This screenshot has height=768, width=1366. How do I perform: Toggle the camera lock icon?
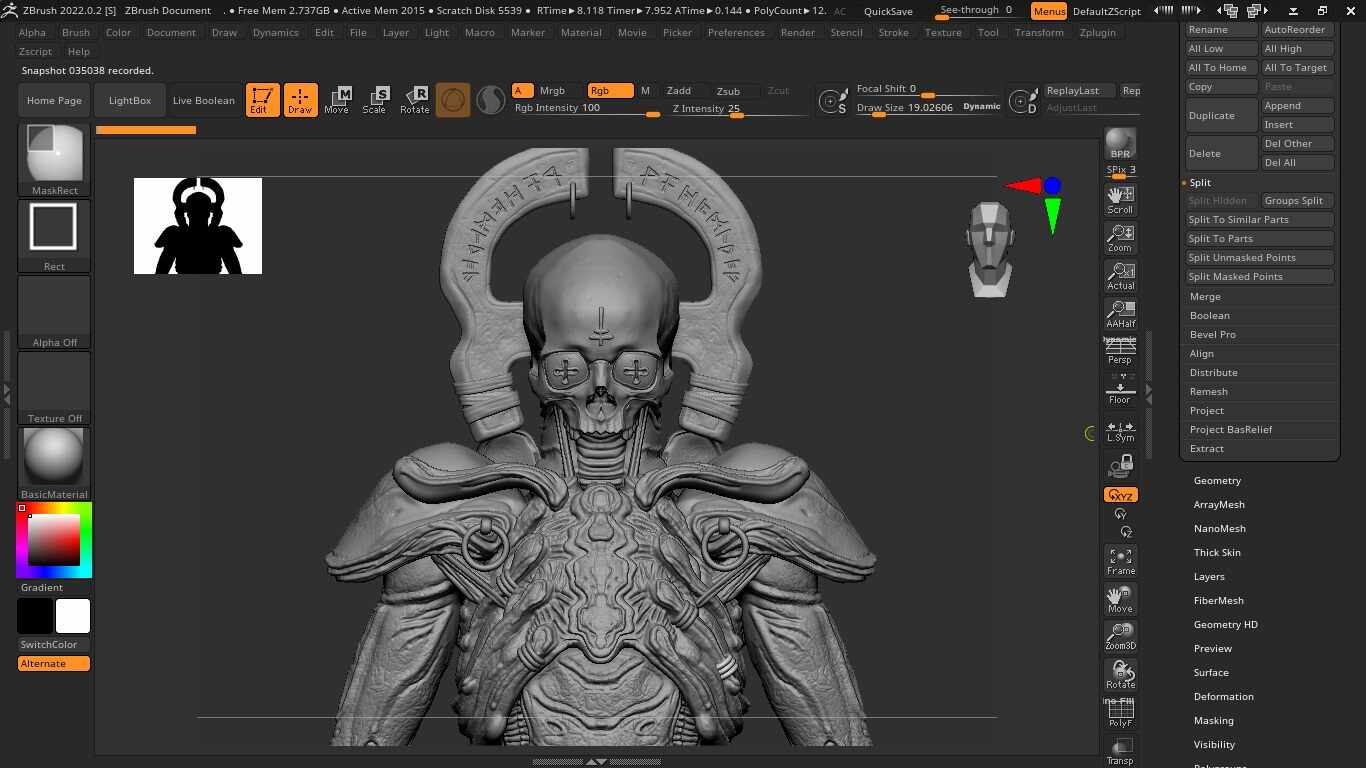[x=1120, y=467]
